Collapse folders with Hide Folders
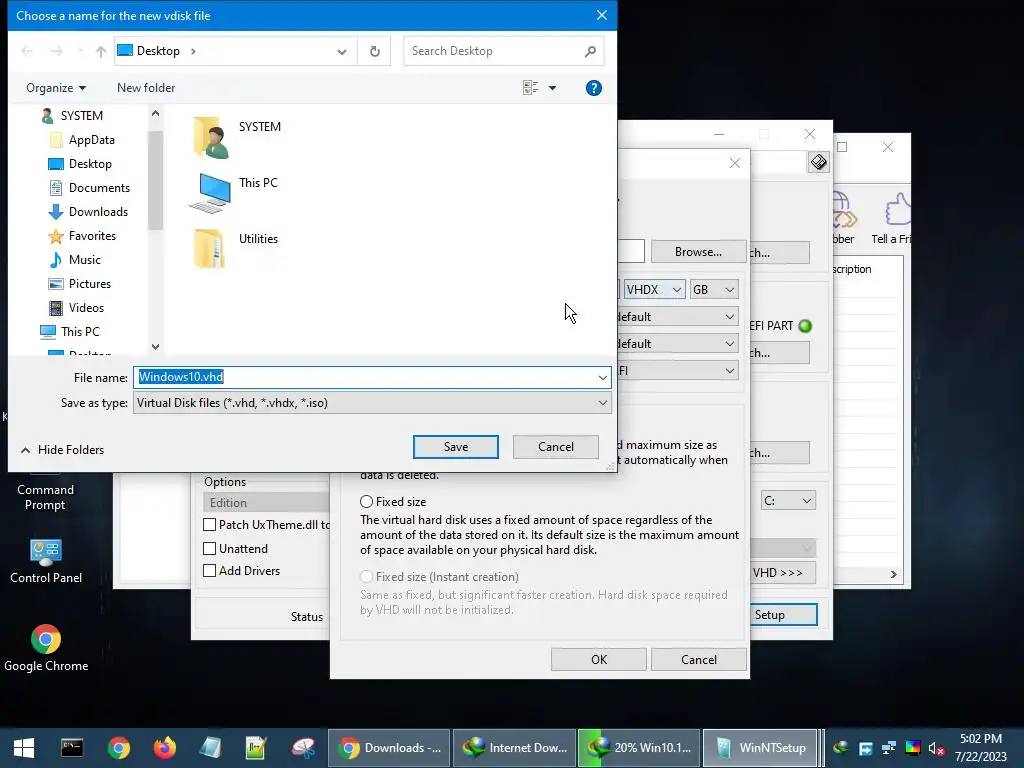Screen dimensions: 1024x768 (x=62, y=449)
